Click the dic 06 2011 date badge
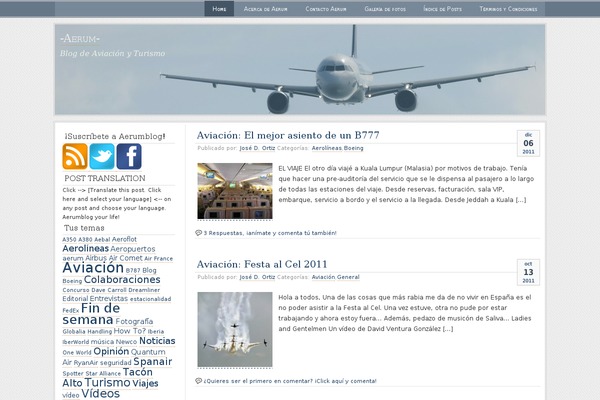 (x=528, y=143)
